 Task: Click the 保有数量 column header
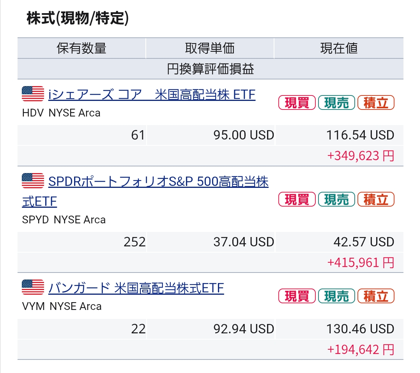[82, 48]
